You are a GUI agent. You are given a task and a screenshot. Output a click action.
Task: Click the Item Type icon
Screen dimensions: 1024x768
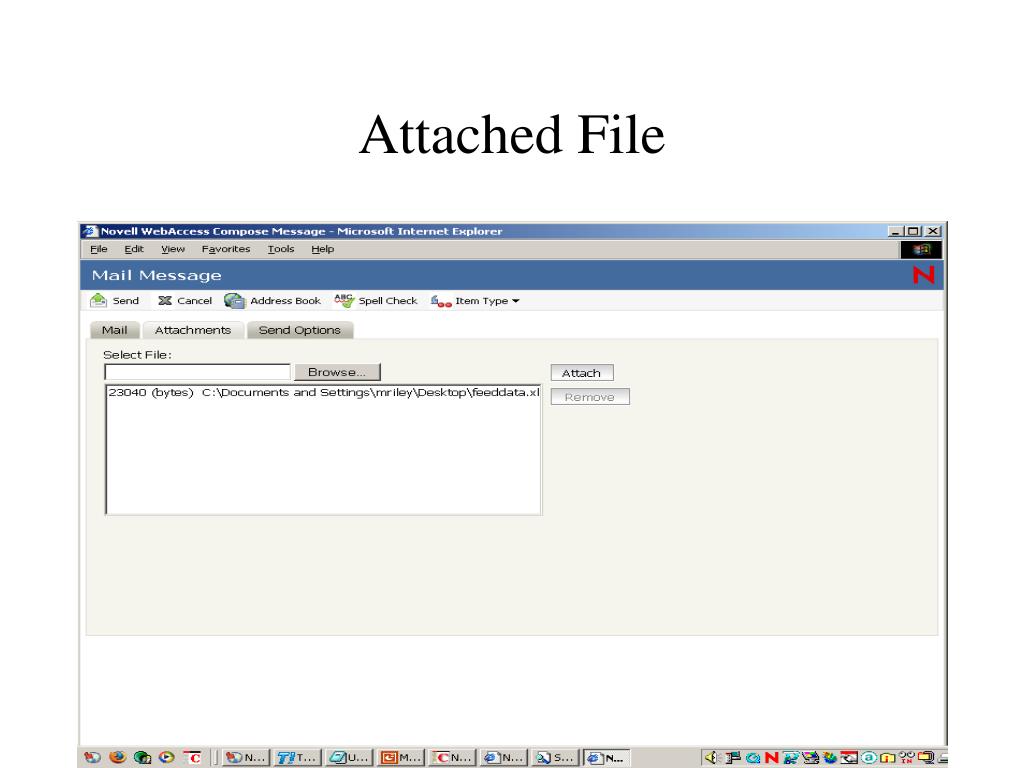click(440, 301)
